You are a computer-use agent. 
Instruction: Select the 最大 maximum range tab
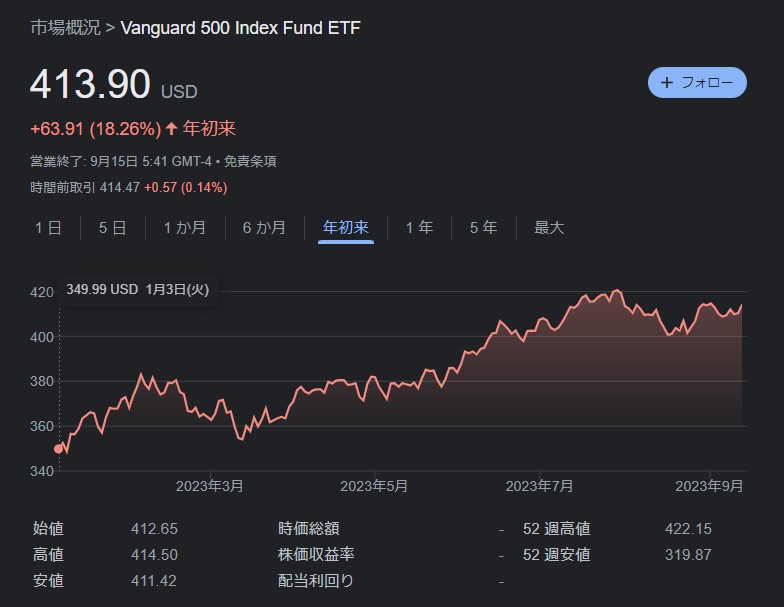[549, 228]
